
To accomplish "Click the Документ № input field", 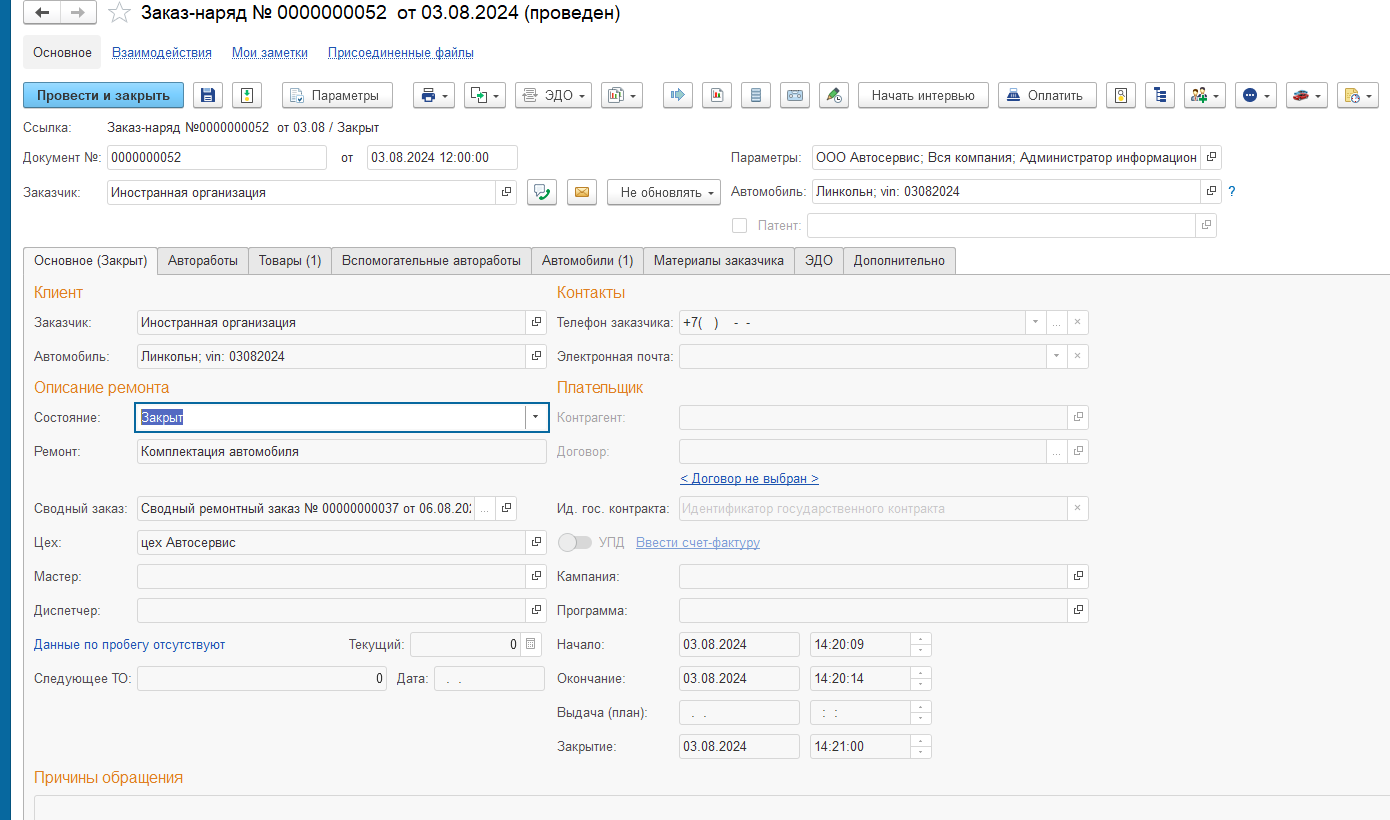I will (217, 157).
